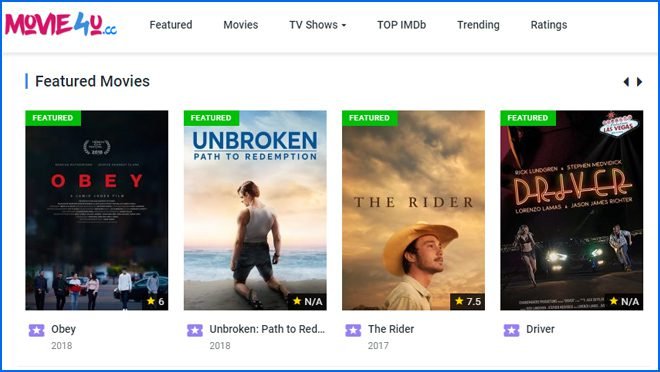Open the Ratings page
The image size is (660, 372).
point(549,25)
